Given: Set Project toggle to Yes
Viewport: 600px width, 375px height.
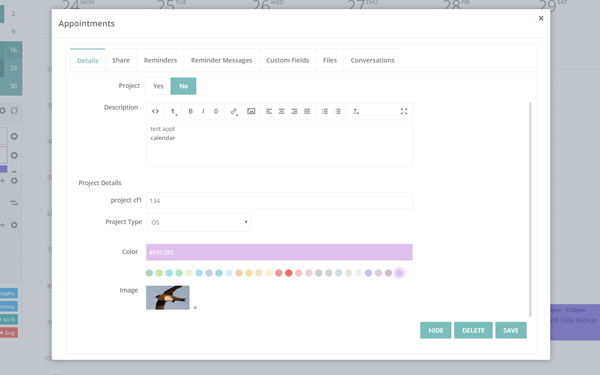Looking at the screenshot, I should (158, 86).
